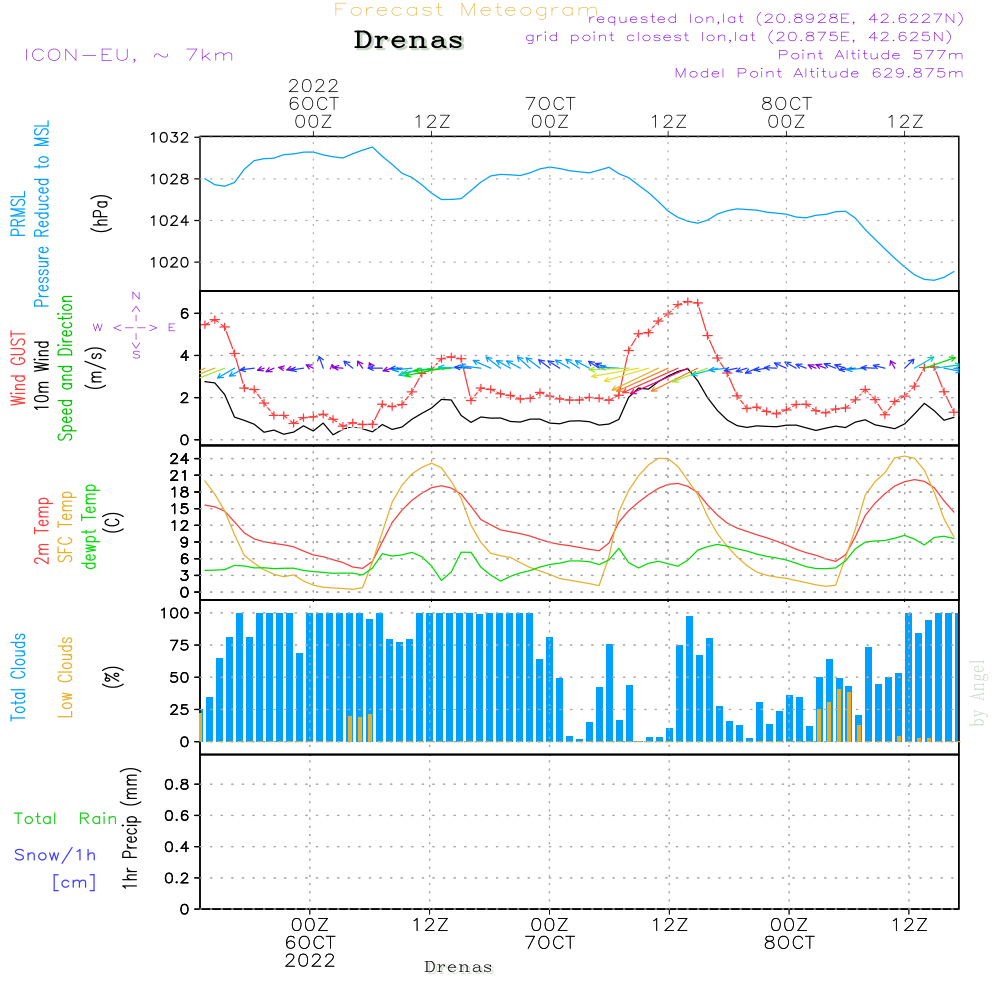Click the 'SFC Temp' orange label
This screenshot has width=1000, height=1000.
[66, 527]
